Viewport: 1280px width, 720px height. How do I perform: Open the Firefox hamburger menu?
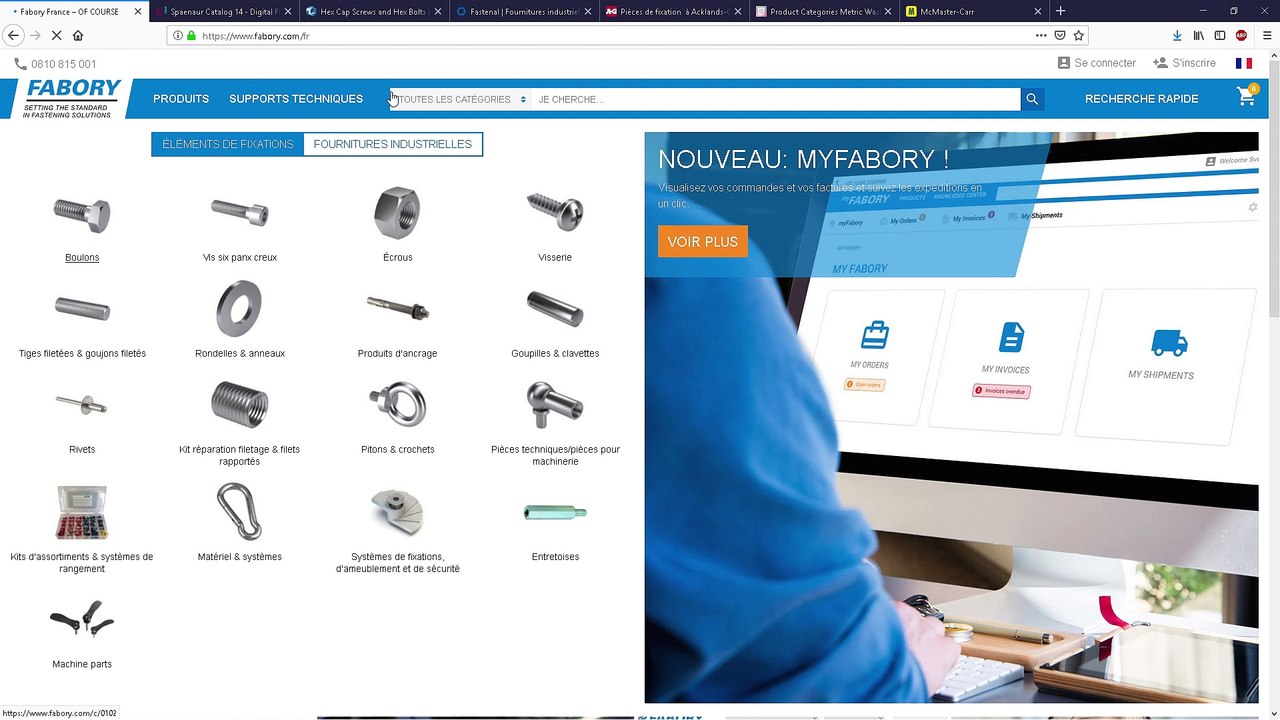[1267, 35]
